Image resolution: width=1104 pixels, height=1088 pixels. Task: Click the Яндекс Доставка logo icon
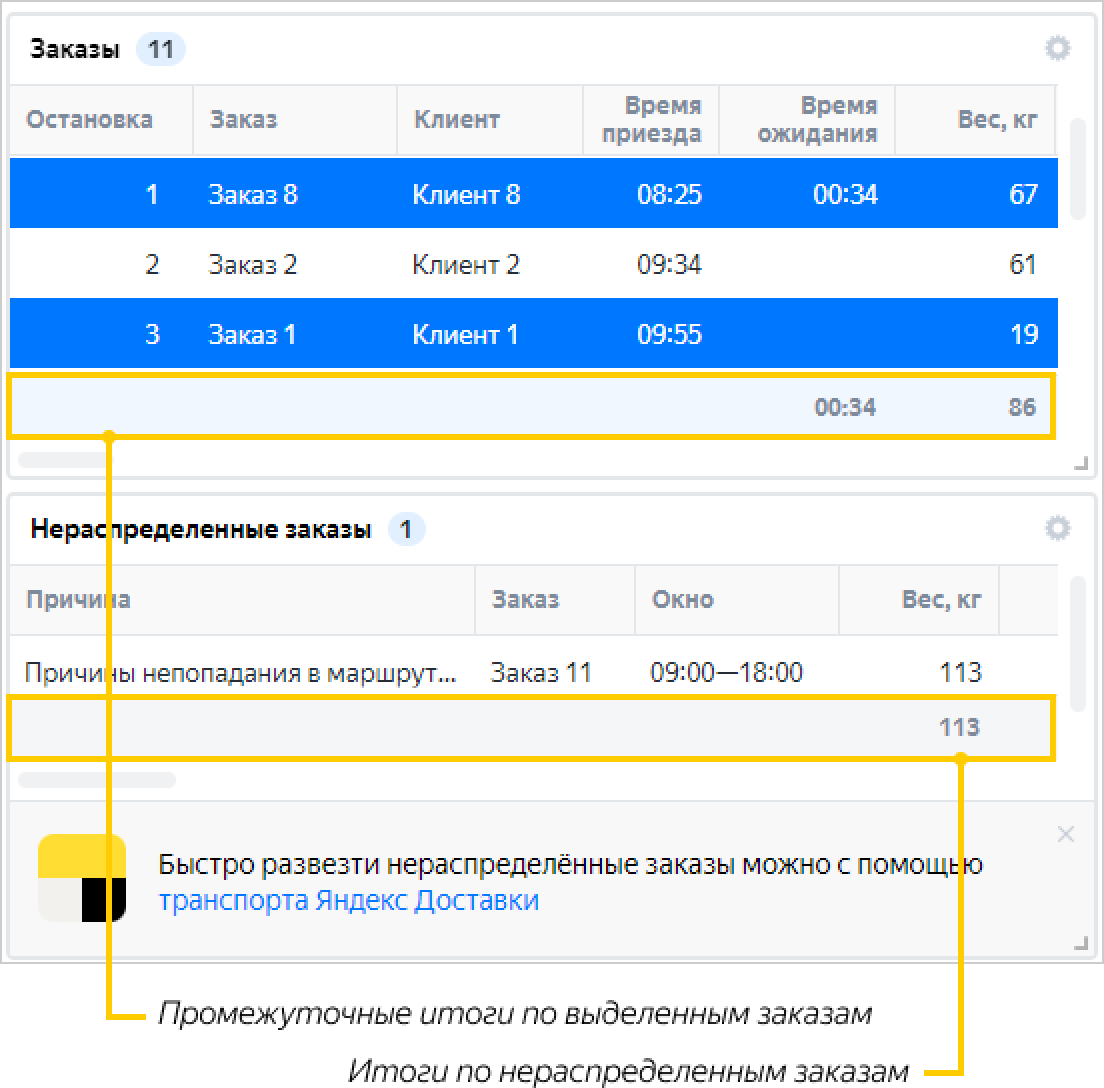[82, 878]
